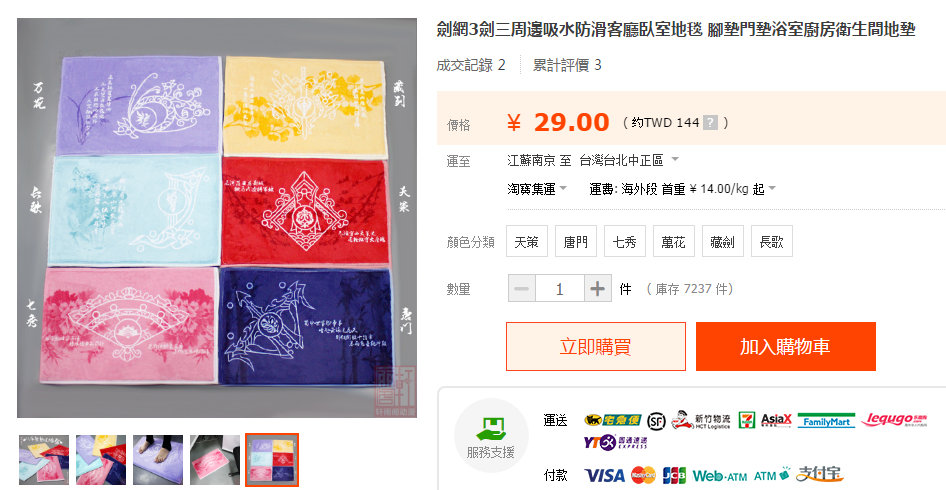
Task: Click the 立即購買 buy now button
Action: tap(595, 346)
